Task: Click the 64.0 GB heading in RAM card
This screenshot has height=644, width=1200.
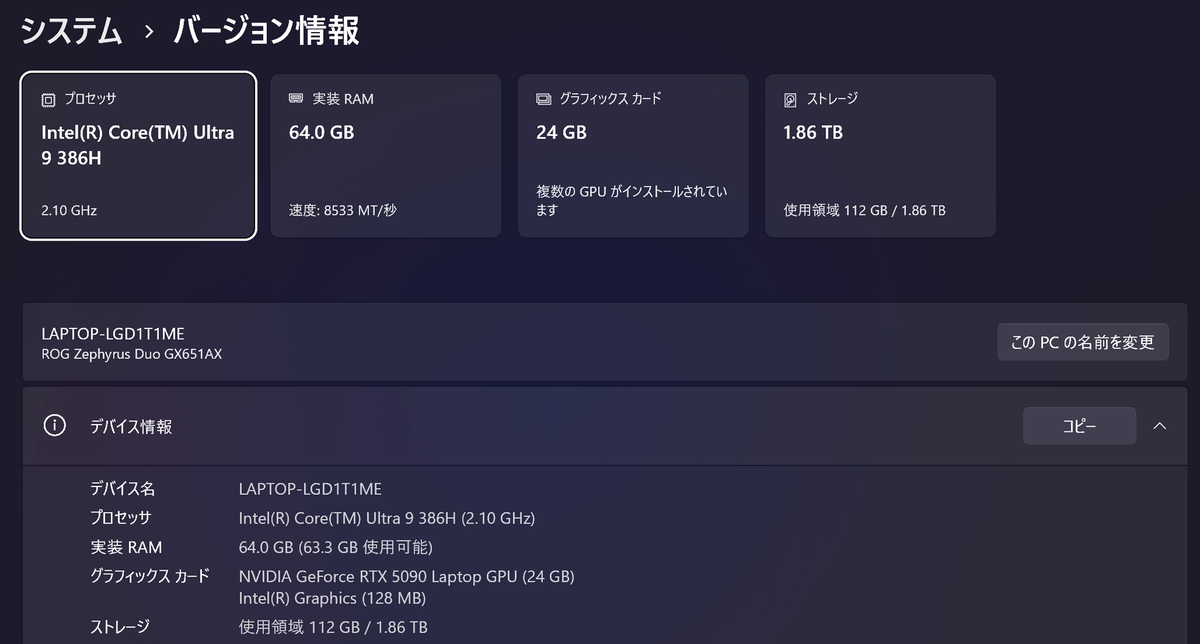Action: [x=321, y=132]
